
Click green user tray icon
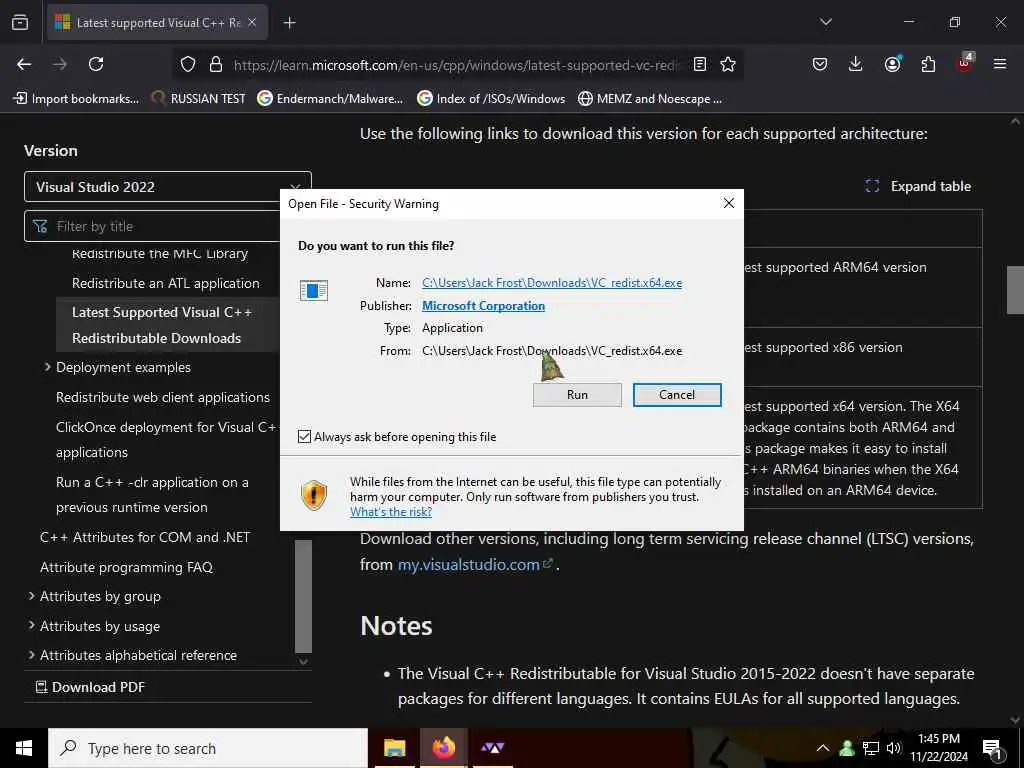847,748
